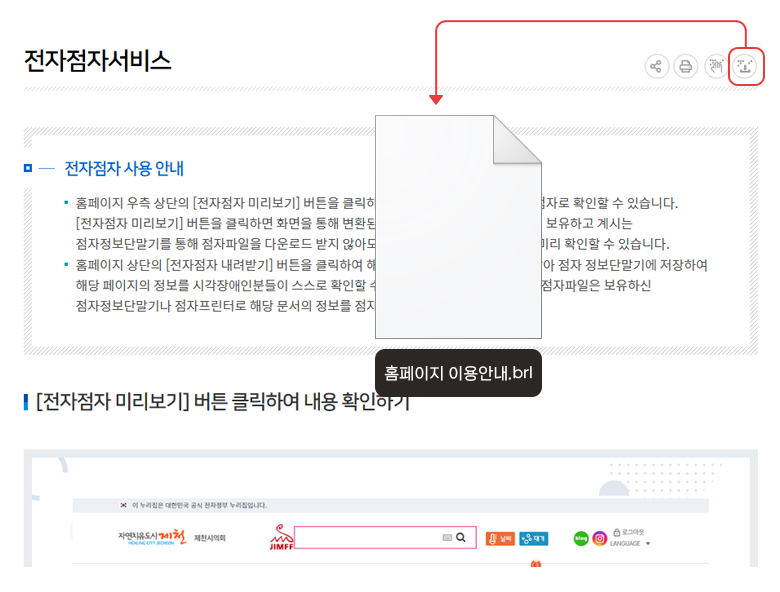The image size is (780, 592).
Task: Print the page using the printer icon
Action: coord(686,67)
